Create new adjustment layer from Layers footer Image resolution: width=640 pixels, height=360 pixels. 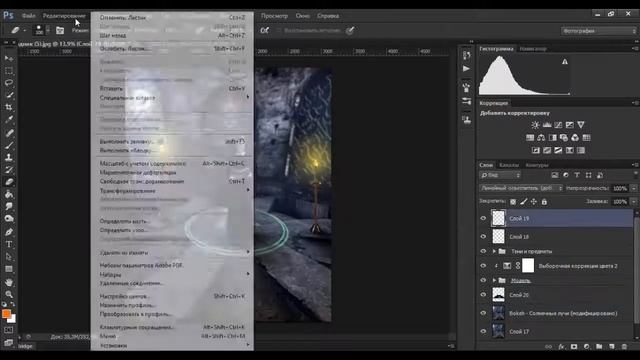(x=587, y=347)
